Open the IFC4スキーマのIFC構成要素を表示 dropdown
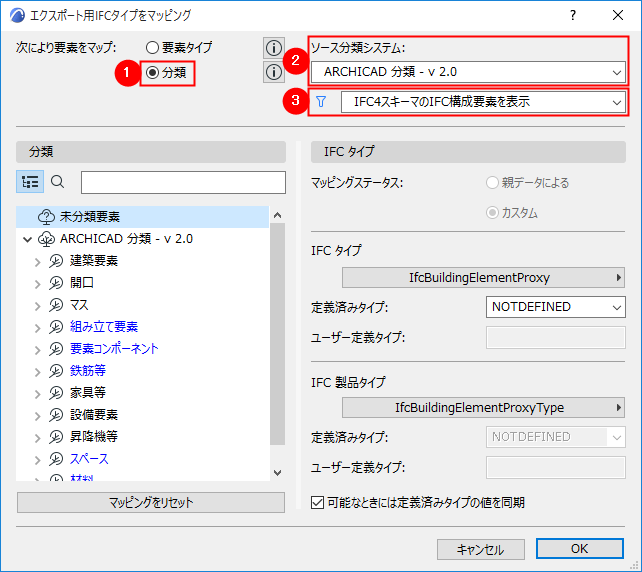642x572 pixels. tap(483, 102)
